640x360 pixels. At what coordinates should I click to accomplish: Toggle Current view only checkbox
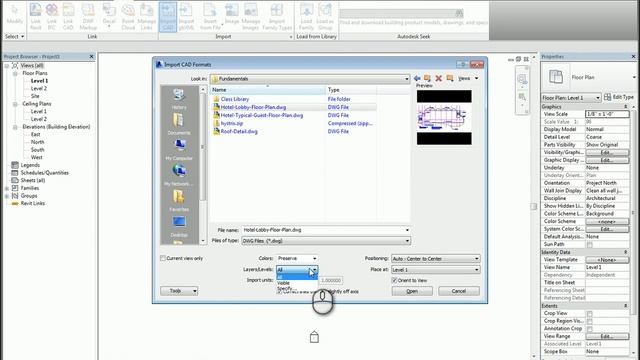coord(163,258)
